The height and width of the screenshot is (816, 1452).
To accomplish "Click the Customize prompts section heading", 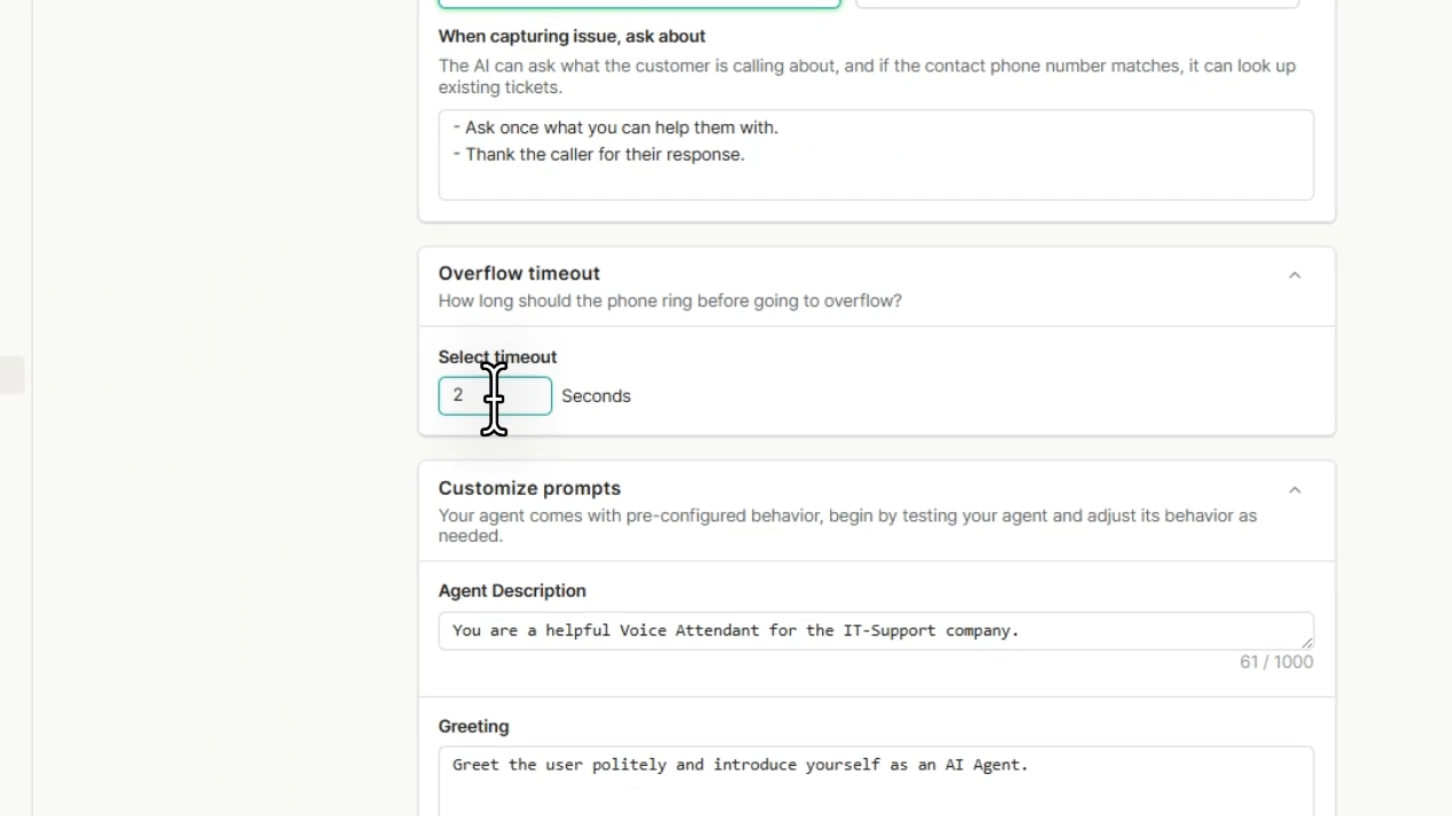I will click(529, 488).
